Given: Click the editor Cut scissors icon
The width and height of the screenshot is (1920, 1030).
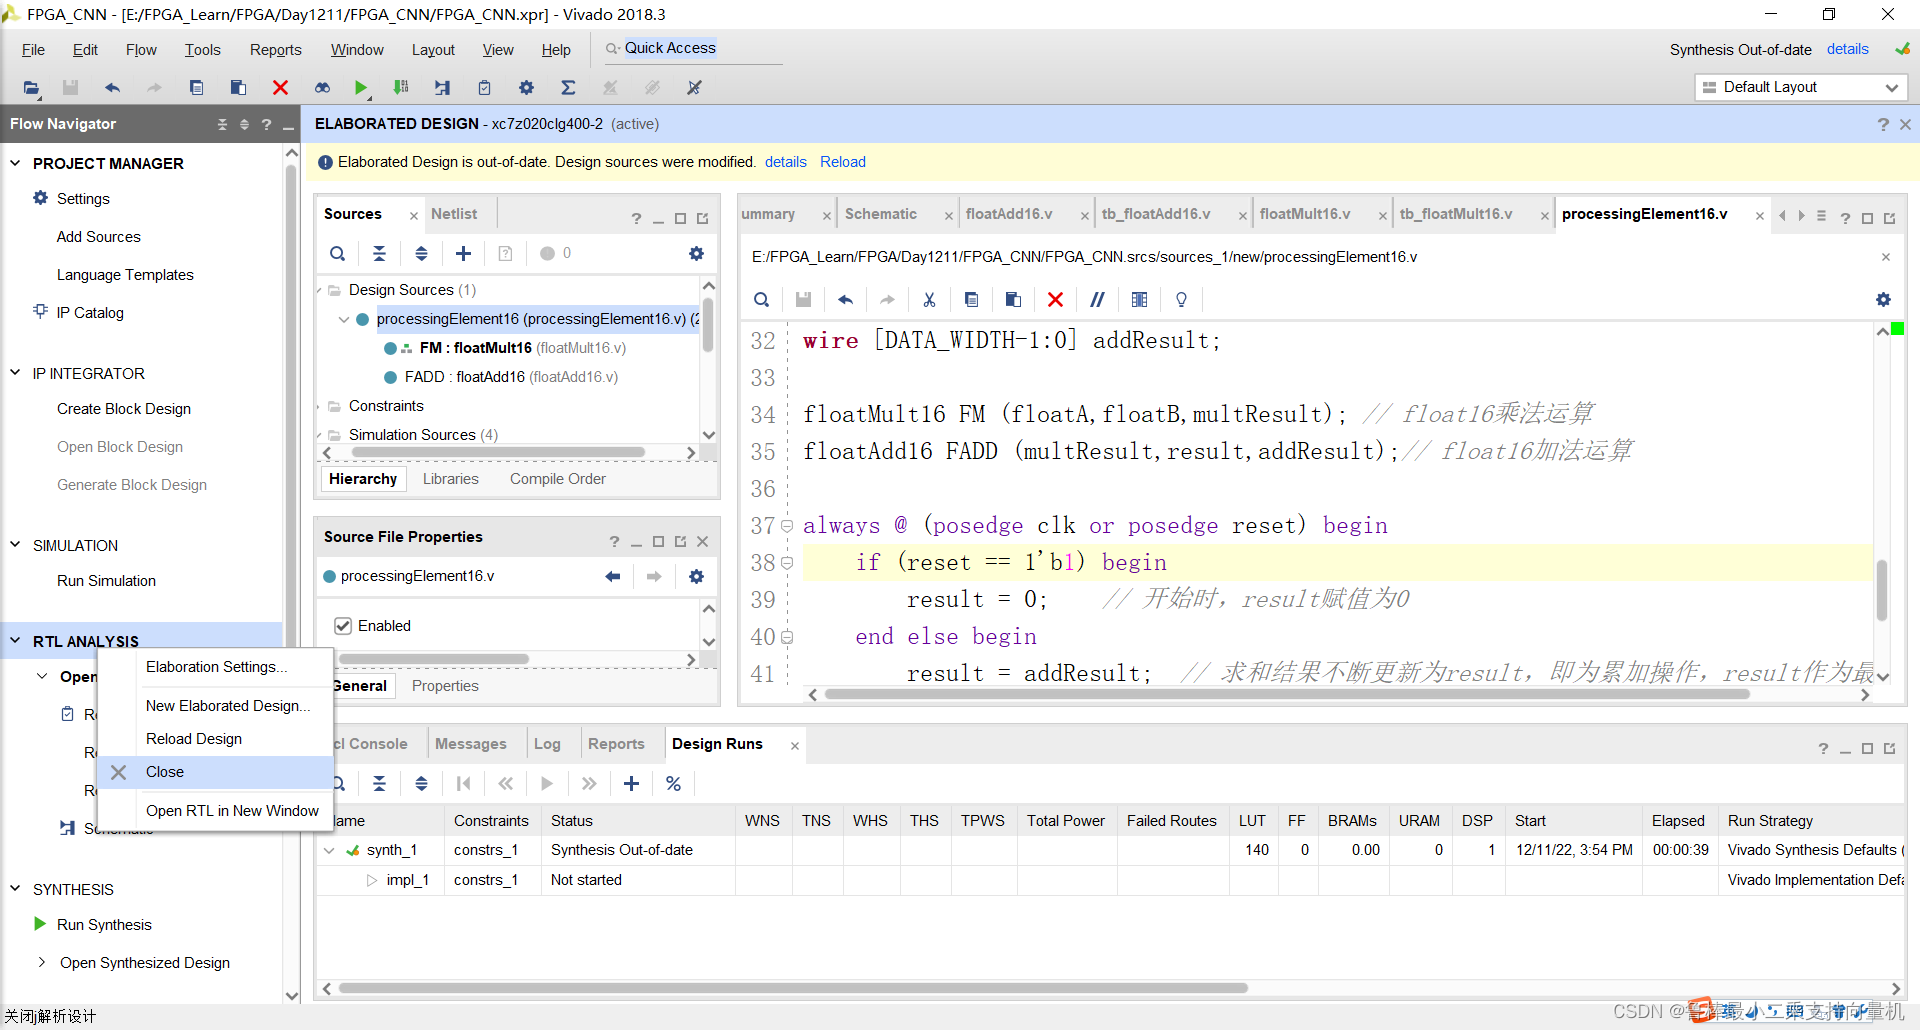Looking at the screenshot, I should [929, 300].
